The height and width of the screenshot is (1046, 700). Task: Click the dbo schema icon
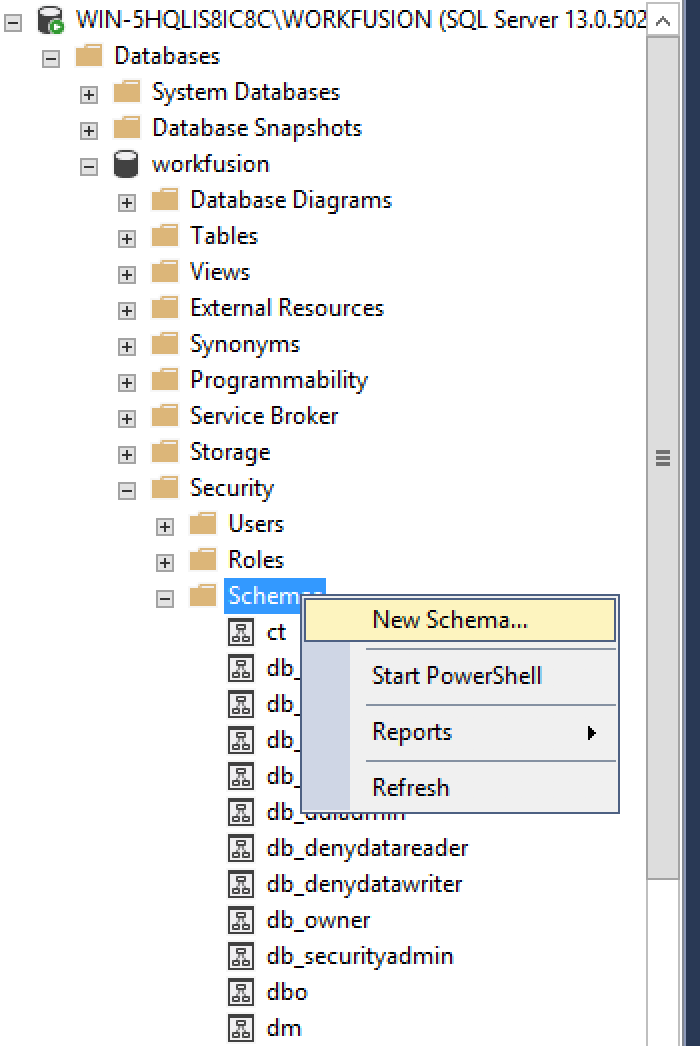(241, 993)
